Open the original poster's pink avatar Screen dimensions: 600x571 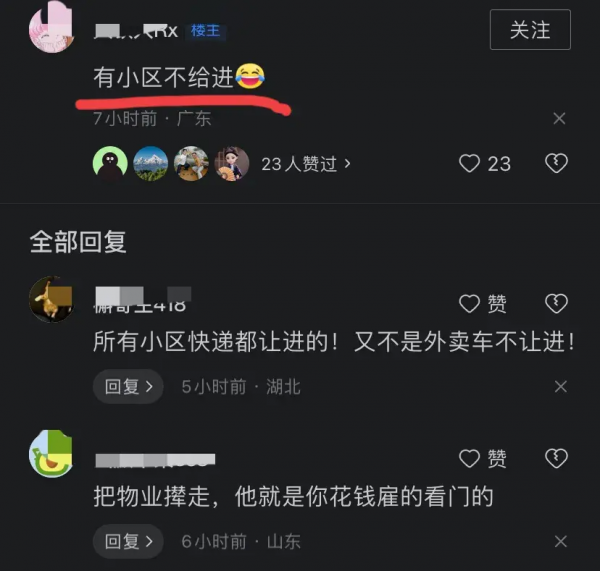click(x=52, y=30)
